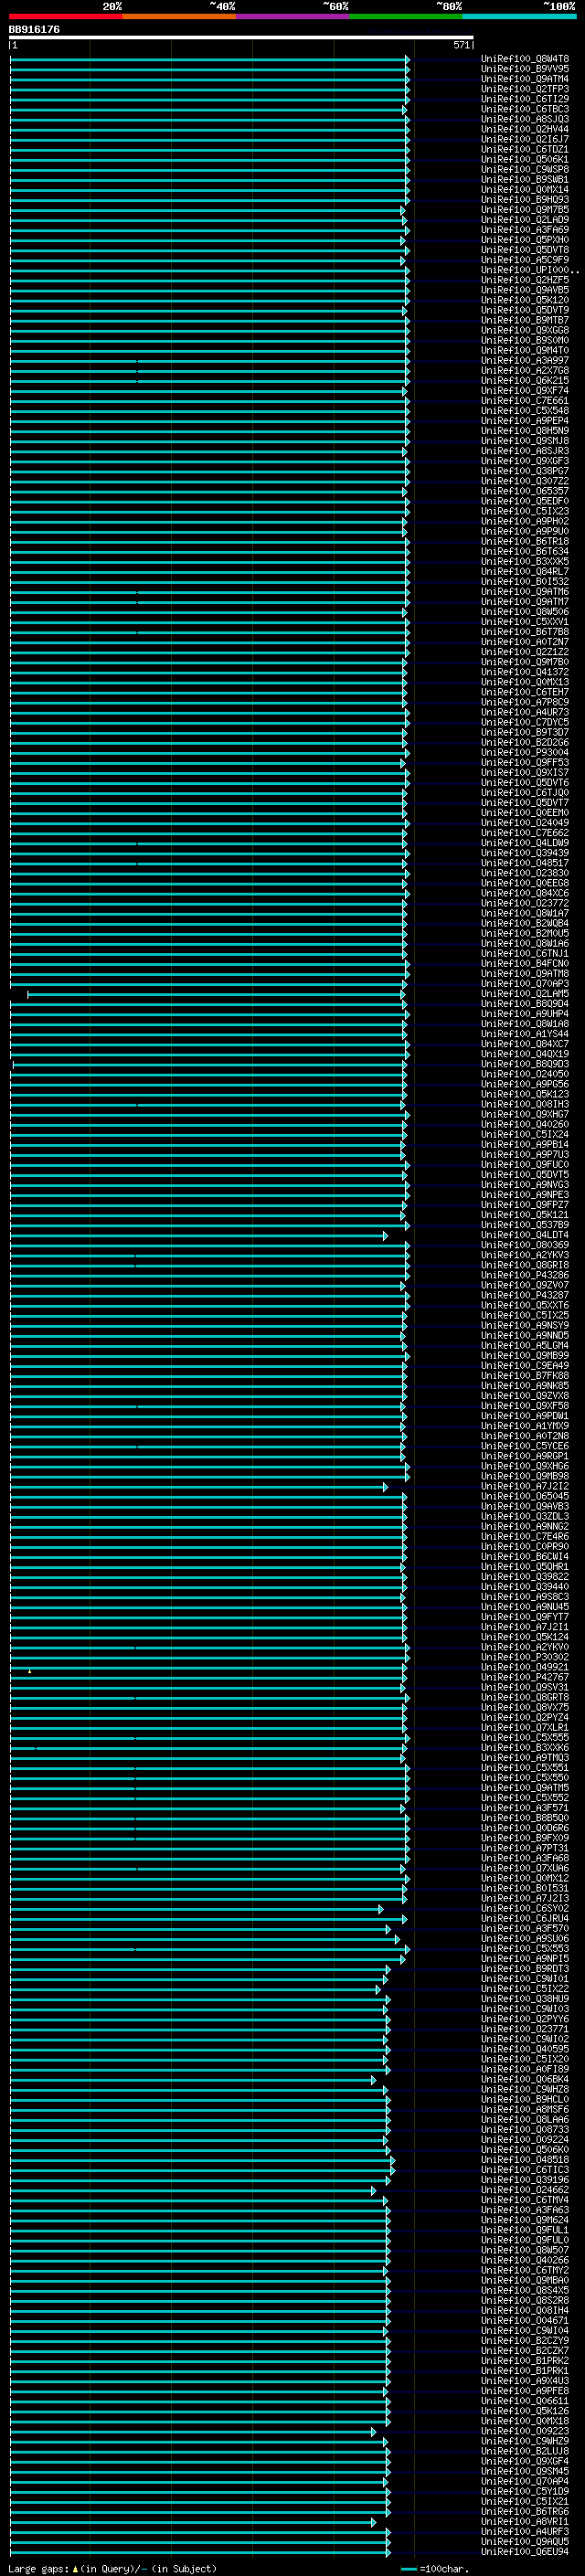Viewport: 585px width, 2576px height.
Task: Select the UniRef100_Q84XC7 label
Action: pos(525,1044)
